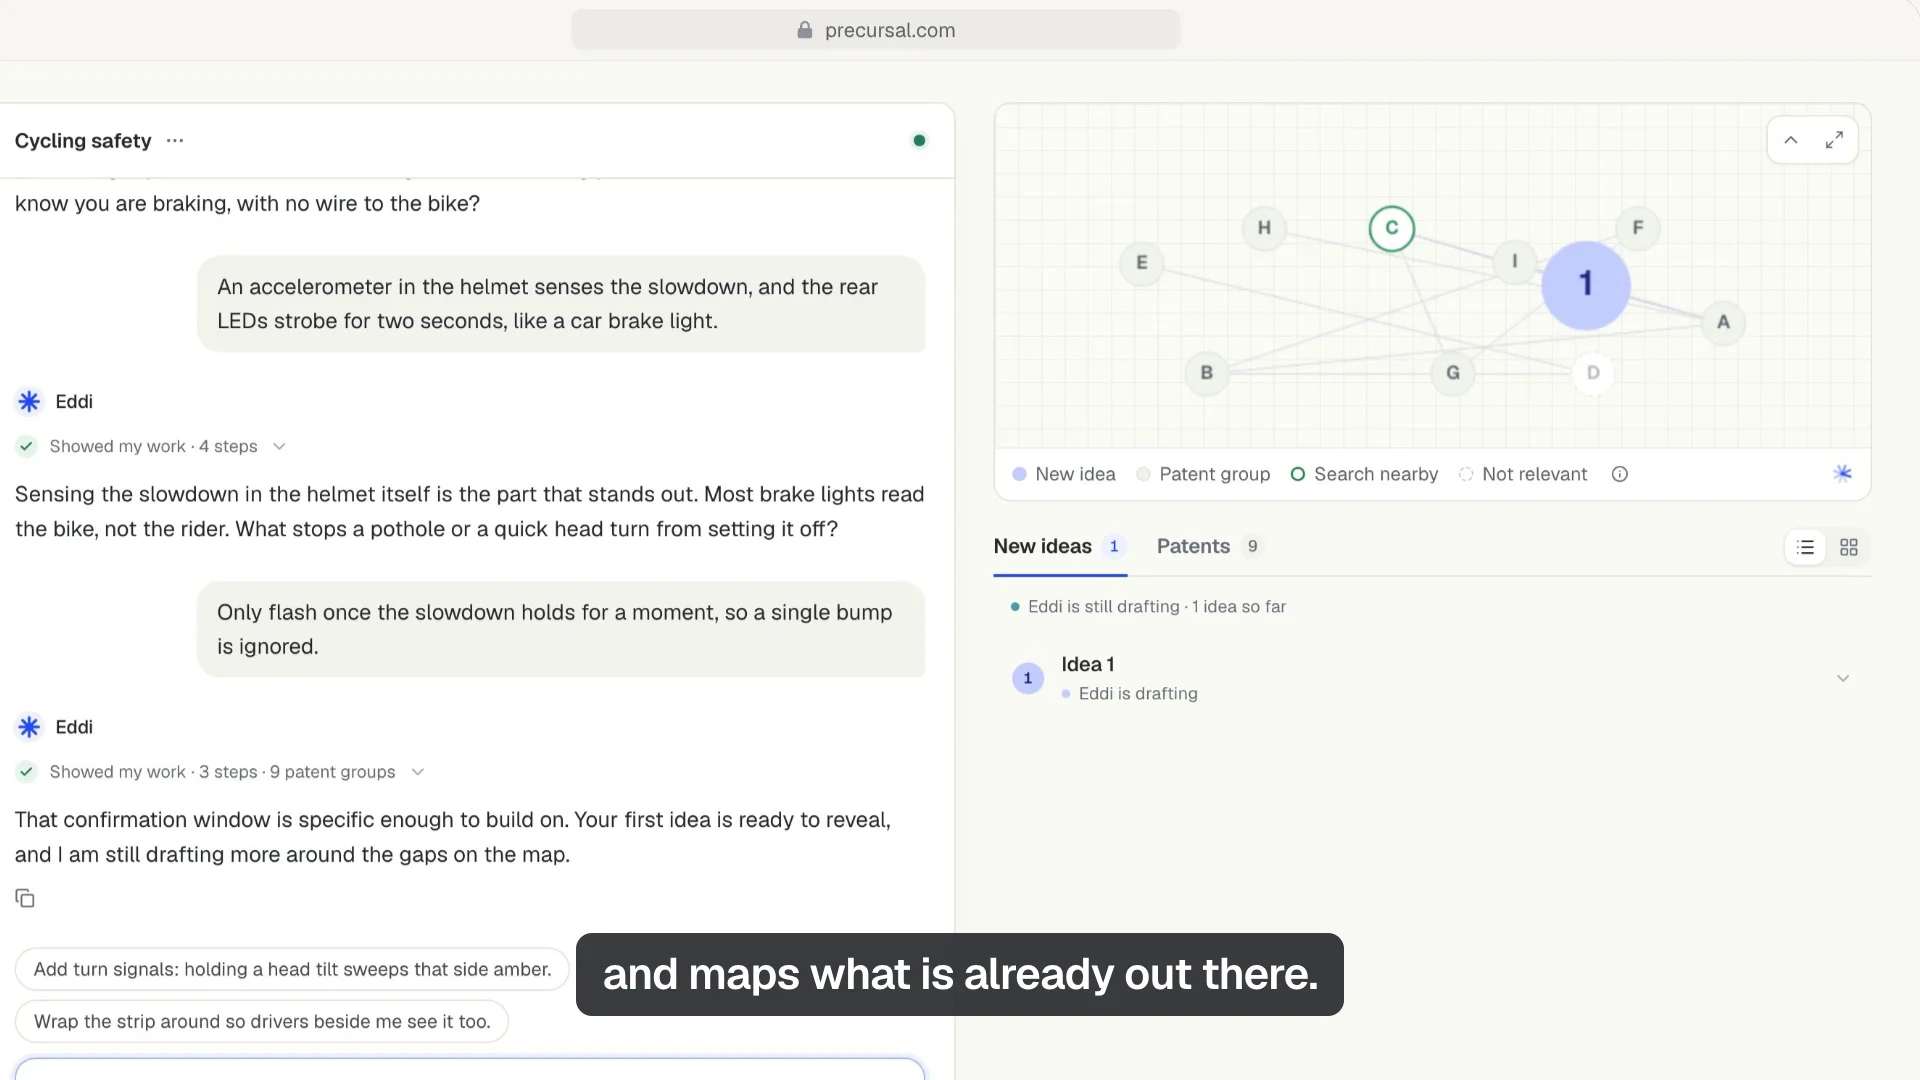
Task: Open the map legend info icon
Action: pos(1620,474)
